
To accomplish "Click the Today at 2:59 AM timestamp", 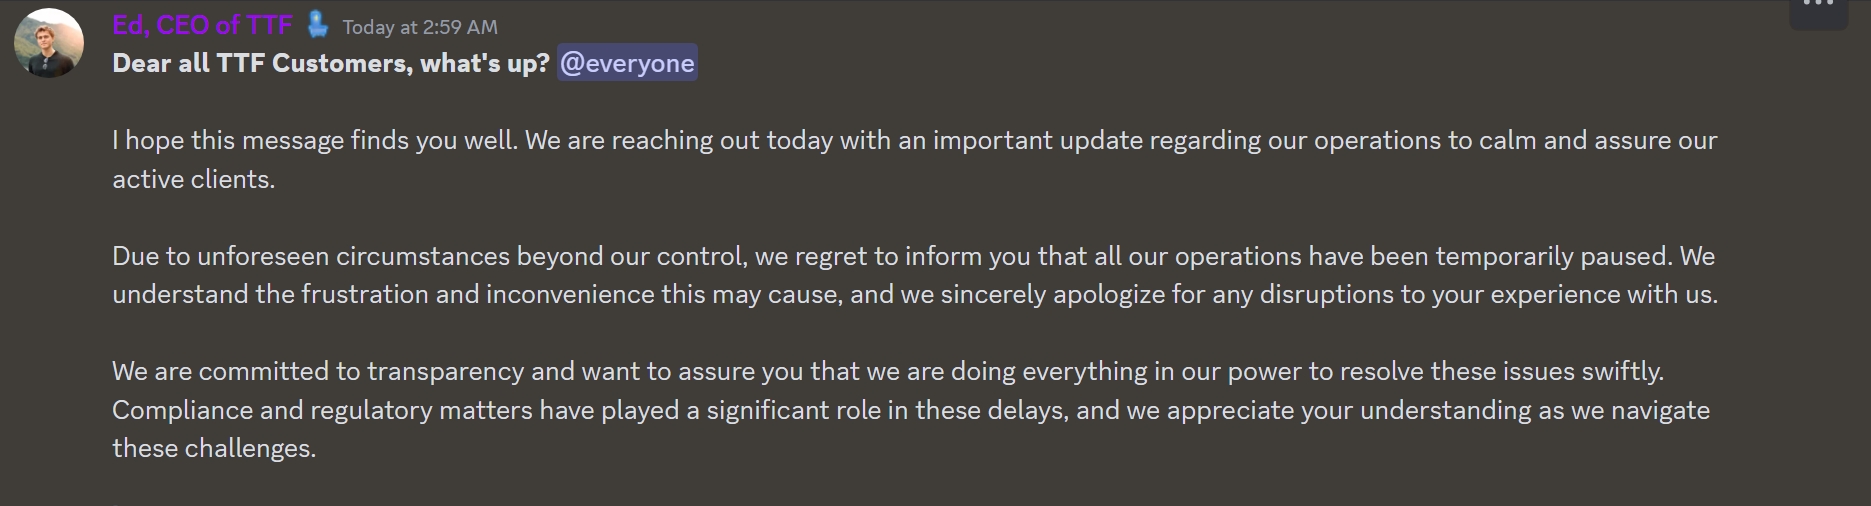I will coord(420,27).
